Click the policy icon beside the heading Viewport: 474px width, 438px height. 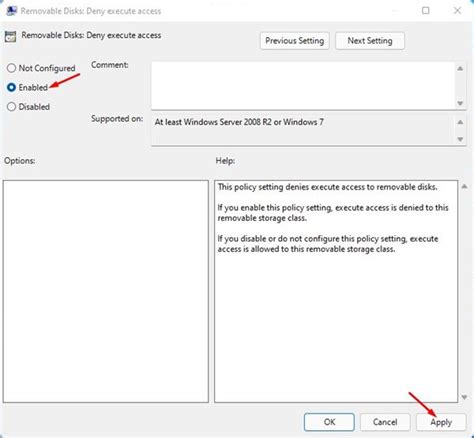[x=10, y=37]
